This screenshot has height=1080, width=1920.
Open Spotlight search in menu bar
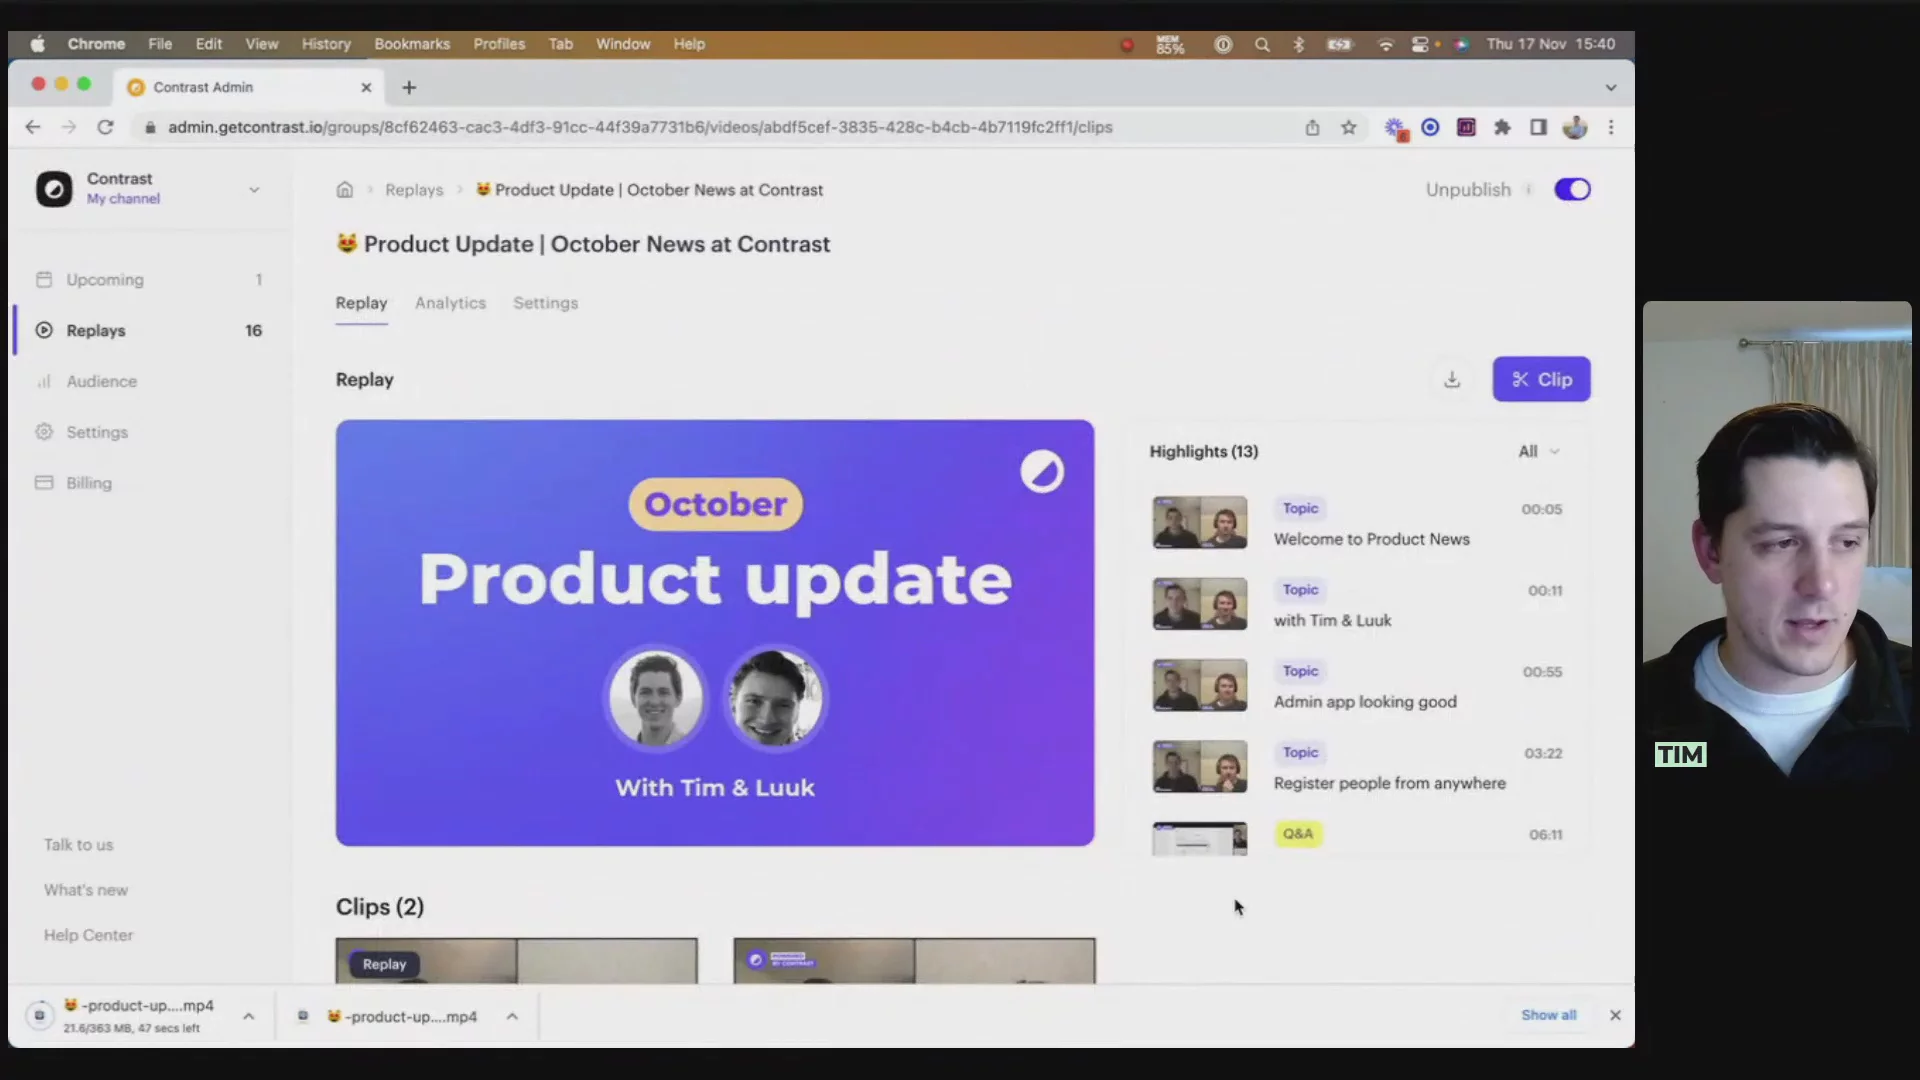[1262, 44]
